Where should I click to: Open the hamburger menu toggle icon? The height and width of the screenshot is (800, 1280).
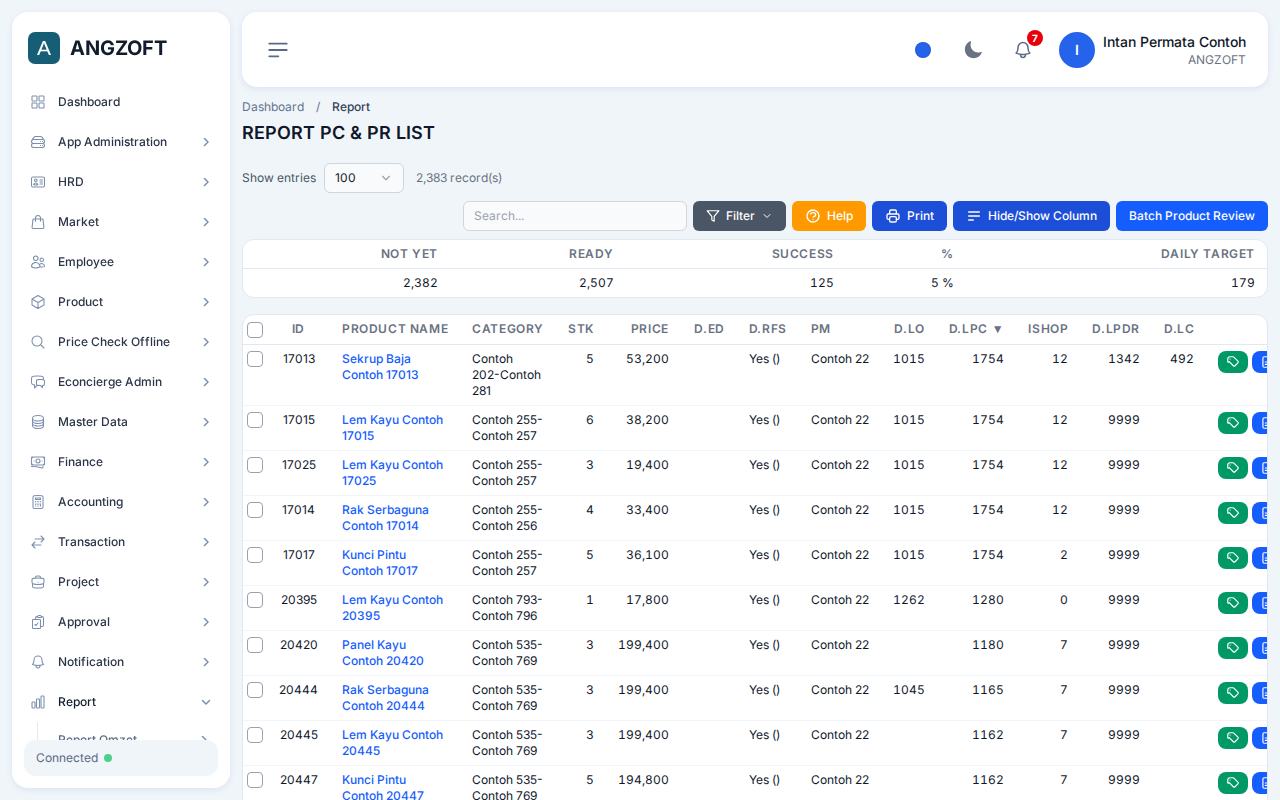click(278, 50)
